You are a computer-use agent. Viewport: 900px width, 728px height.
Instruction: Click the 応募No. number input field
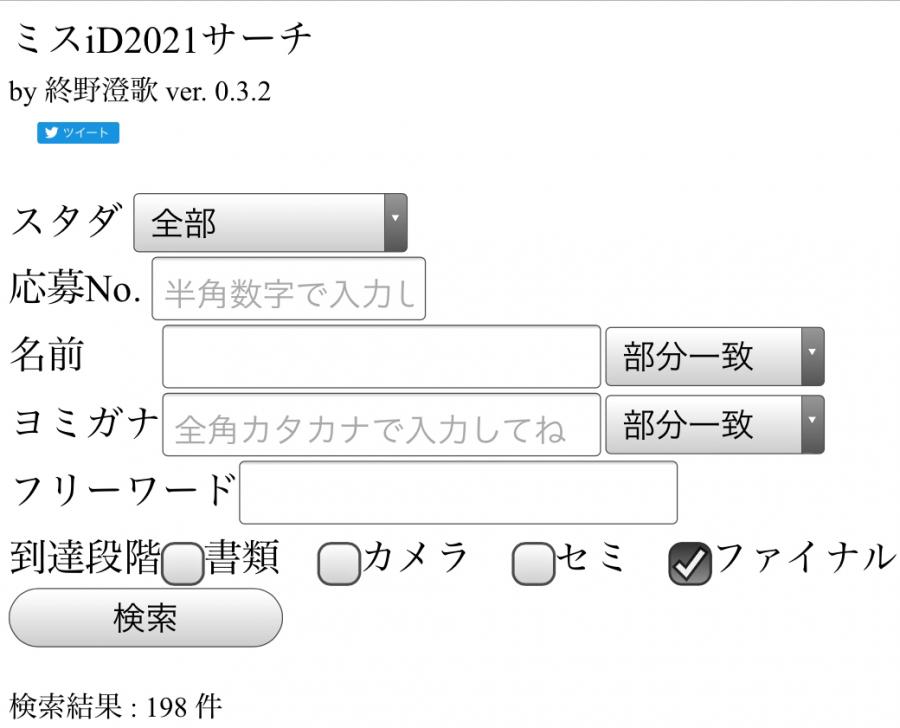288,290
